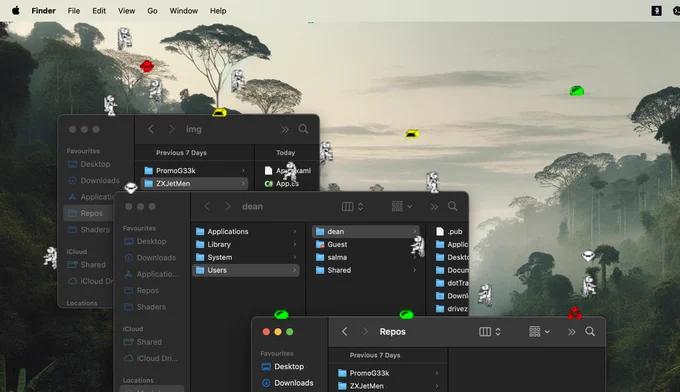The image size is (680, 392).
Task: Change column view mode in the dean window
Action: [353, 206]
